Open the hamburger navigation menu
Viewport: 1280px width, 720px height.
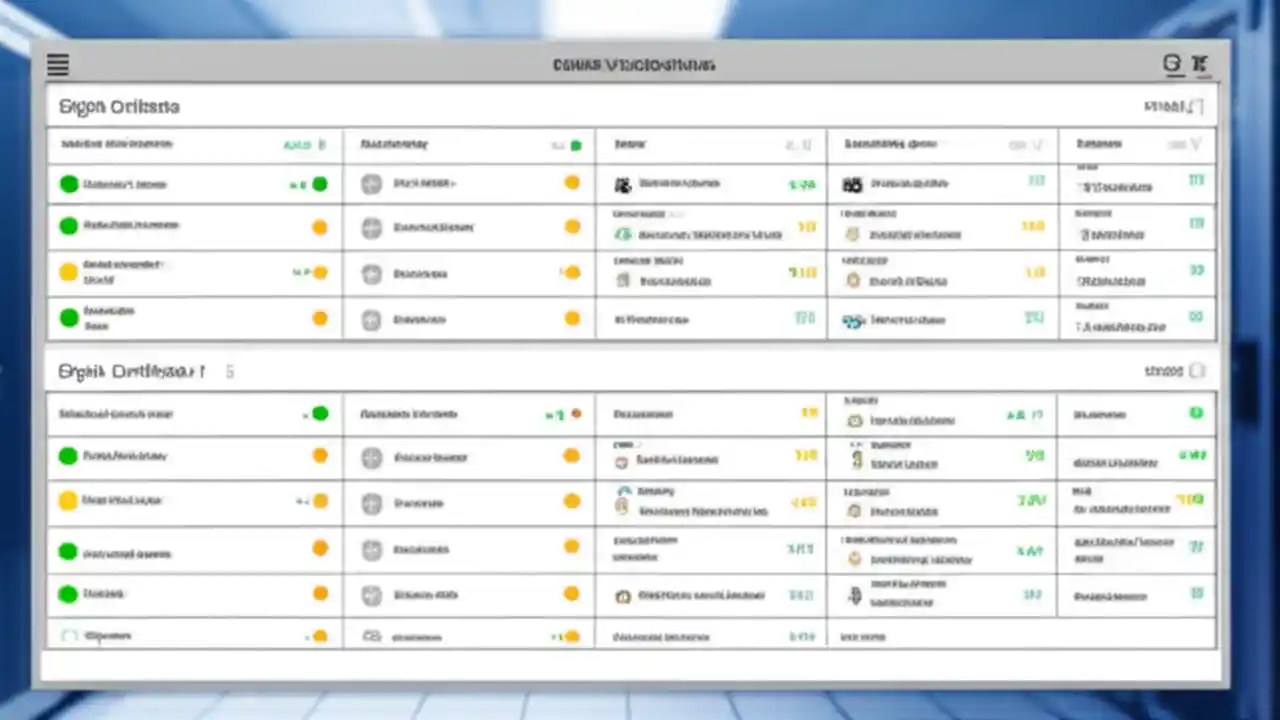click(x=57, y=65)
